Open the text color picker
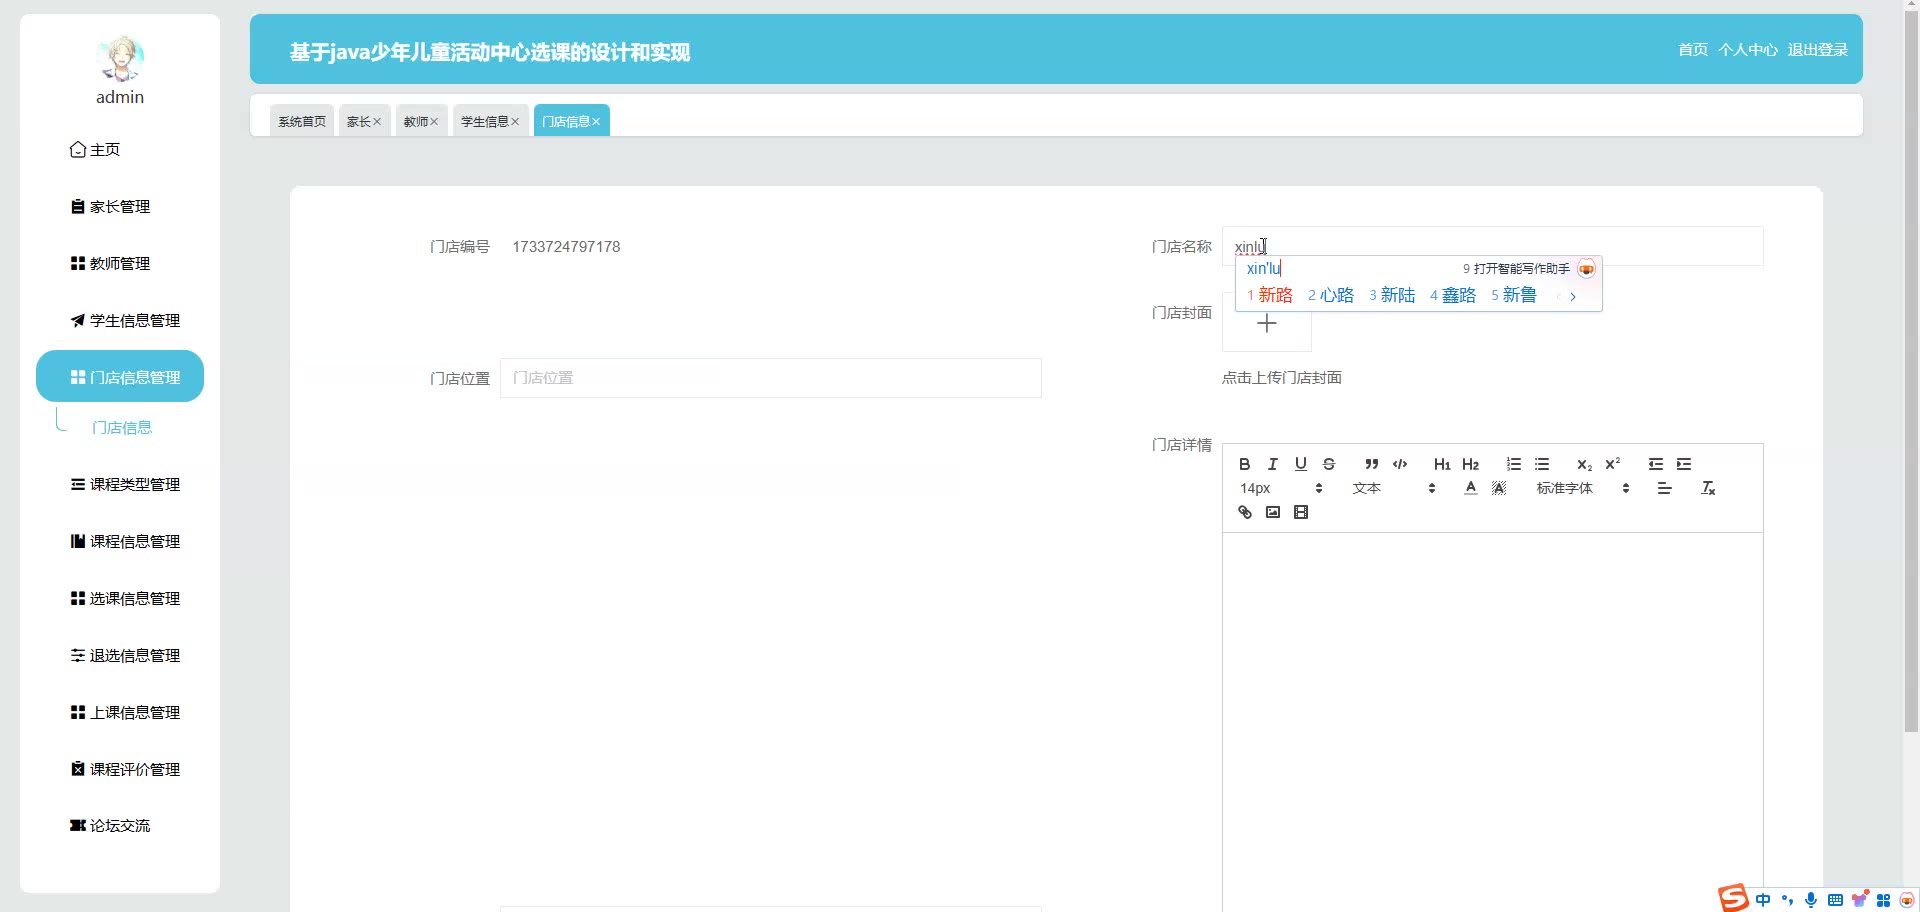 [x=1470, y=488]
